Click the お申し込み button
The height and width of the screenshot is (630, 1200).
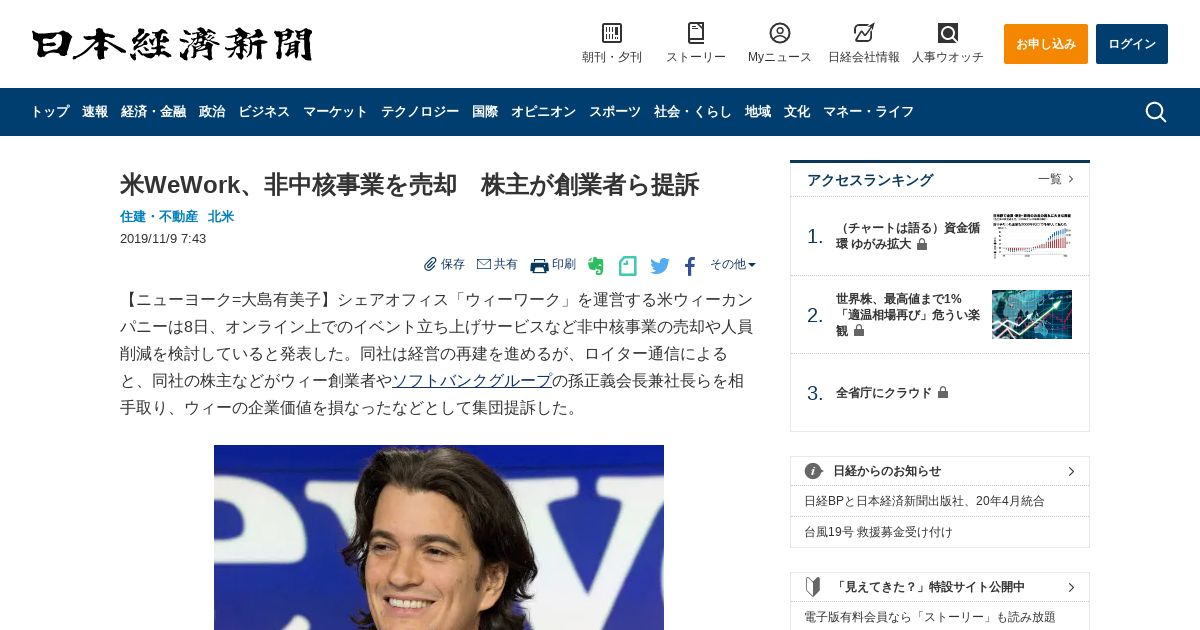(1046, 44)
